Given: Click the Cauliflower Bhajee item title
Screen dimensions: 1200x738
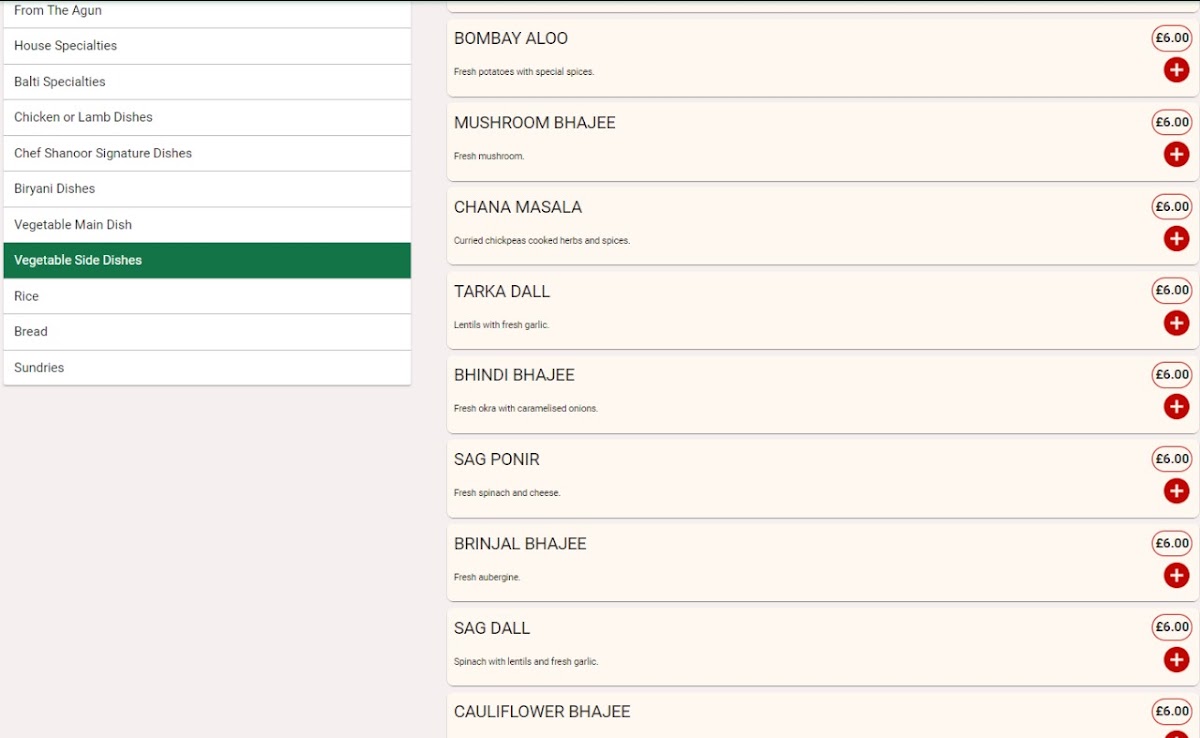Looking at the screenshot, I should 542,712.
